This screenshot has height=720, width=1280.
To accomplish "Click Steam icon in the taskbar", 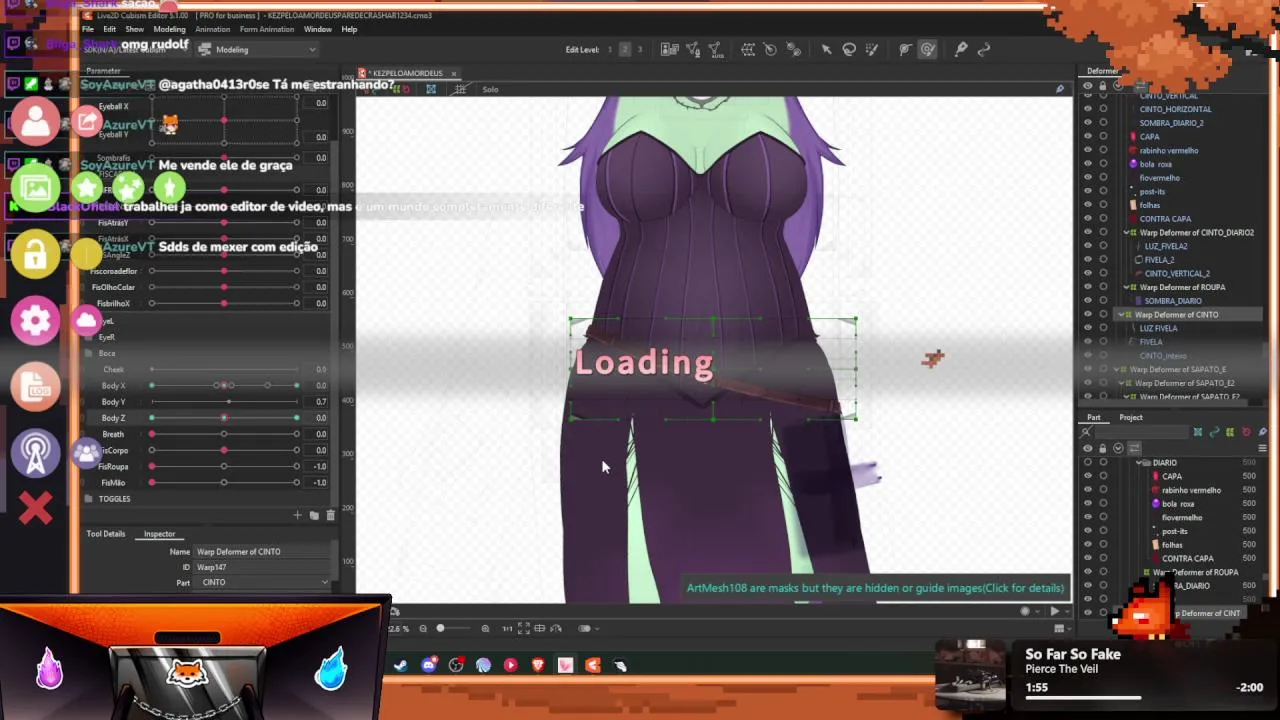I will point(401,665).
